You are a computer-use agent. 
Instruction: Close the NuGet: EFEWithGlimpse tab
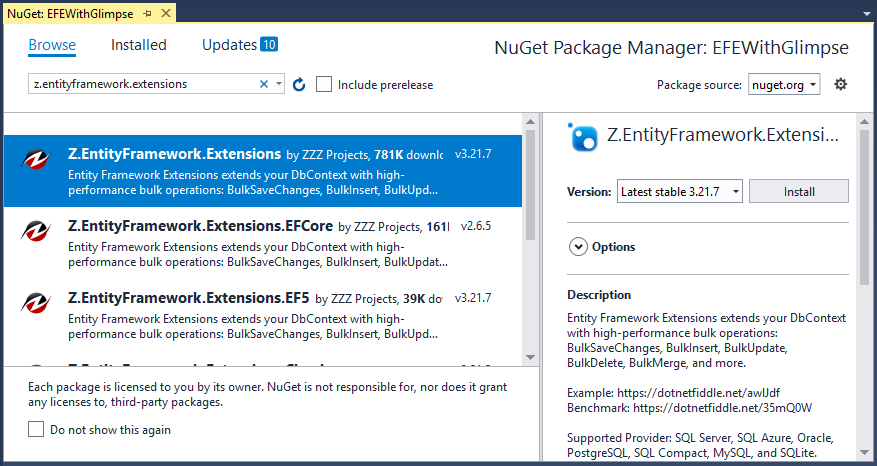[x=166, y=13]
